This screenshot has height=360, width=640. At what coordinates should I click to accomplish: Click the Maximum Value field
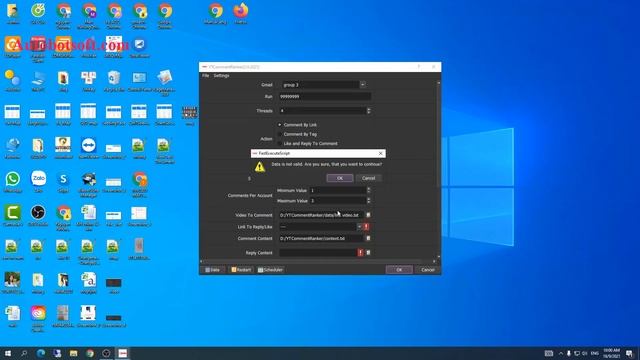pos(338,201)
